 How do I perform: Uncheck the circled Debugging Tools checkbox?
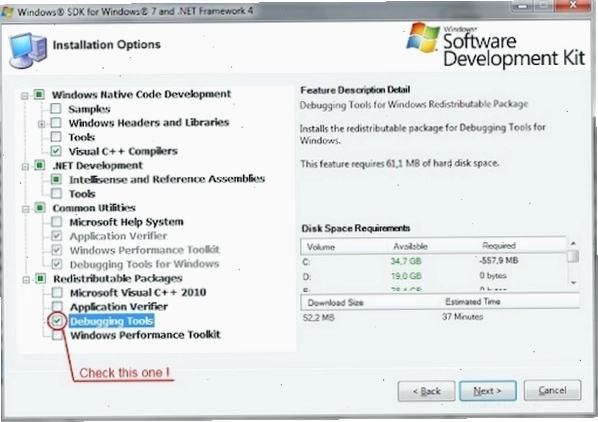coord(57,321)
